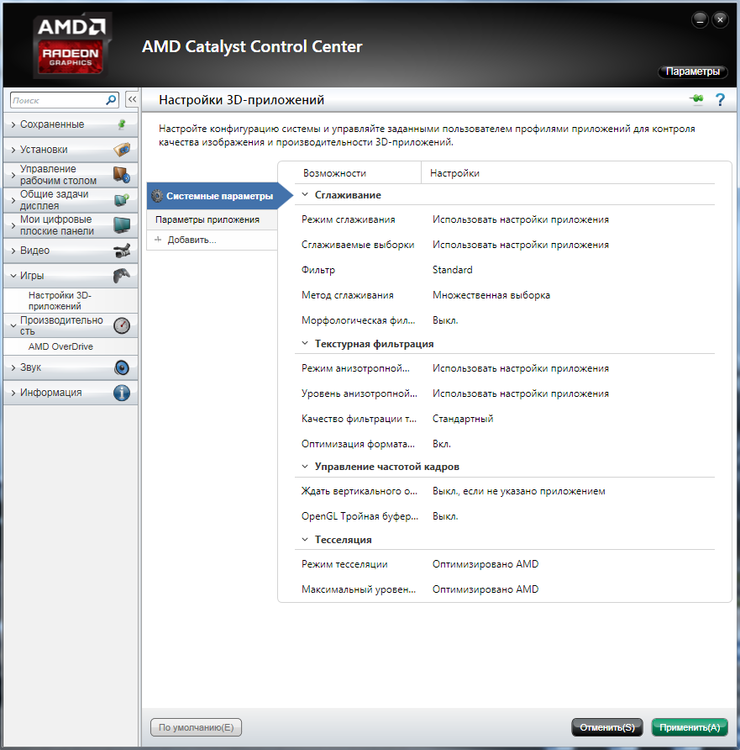Screen dimensions: 740x750
Task: Collapse the Производительность section
Action: pyautogui.click(x=13, y=326)
